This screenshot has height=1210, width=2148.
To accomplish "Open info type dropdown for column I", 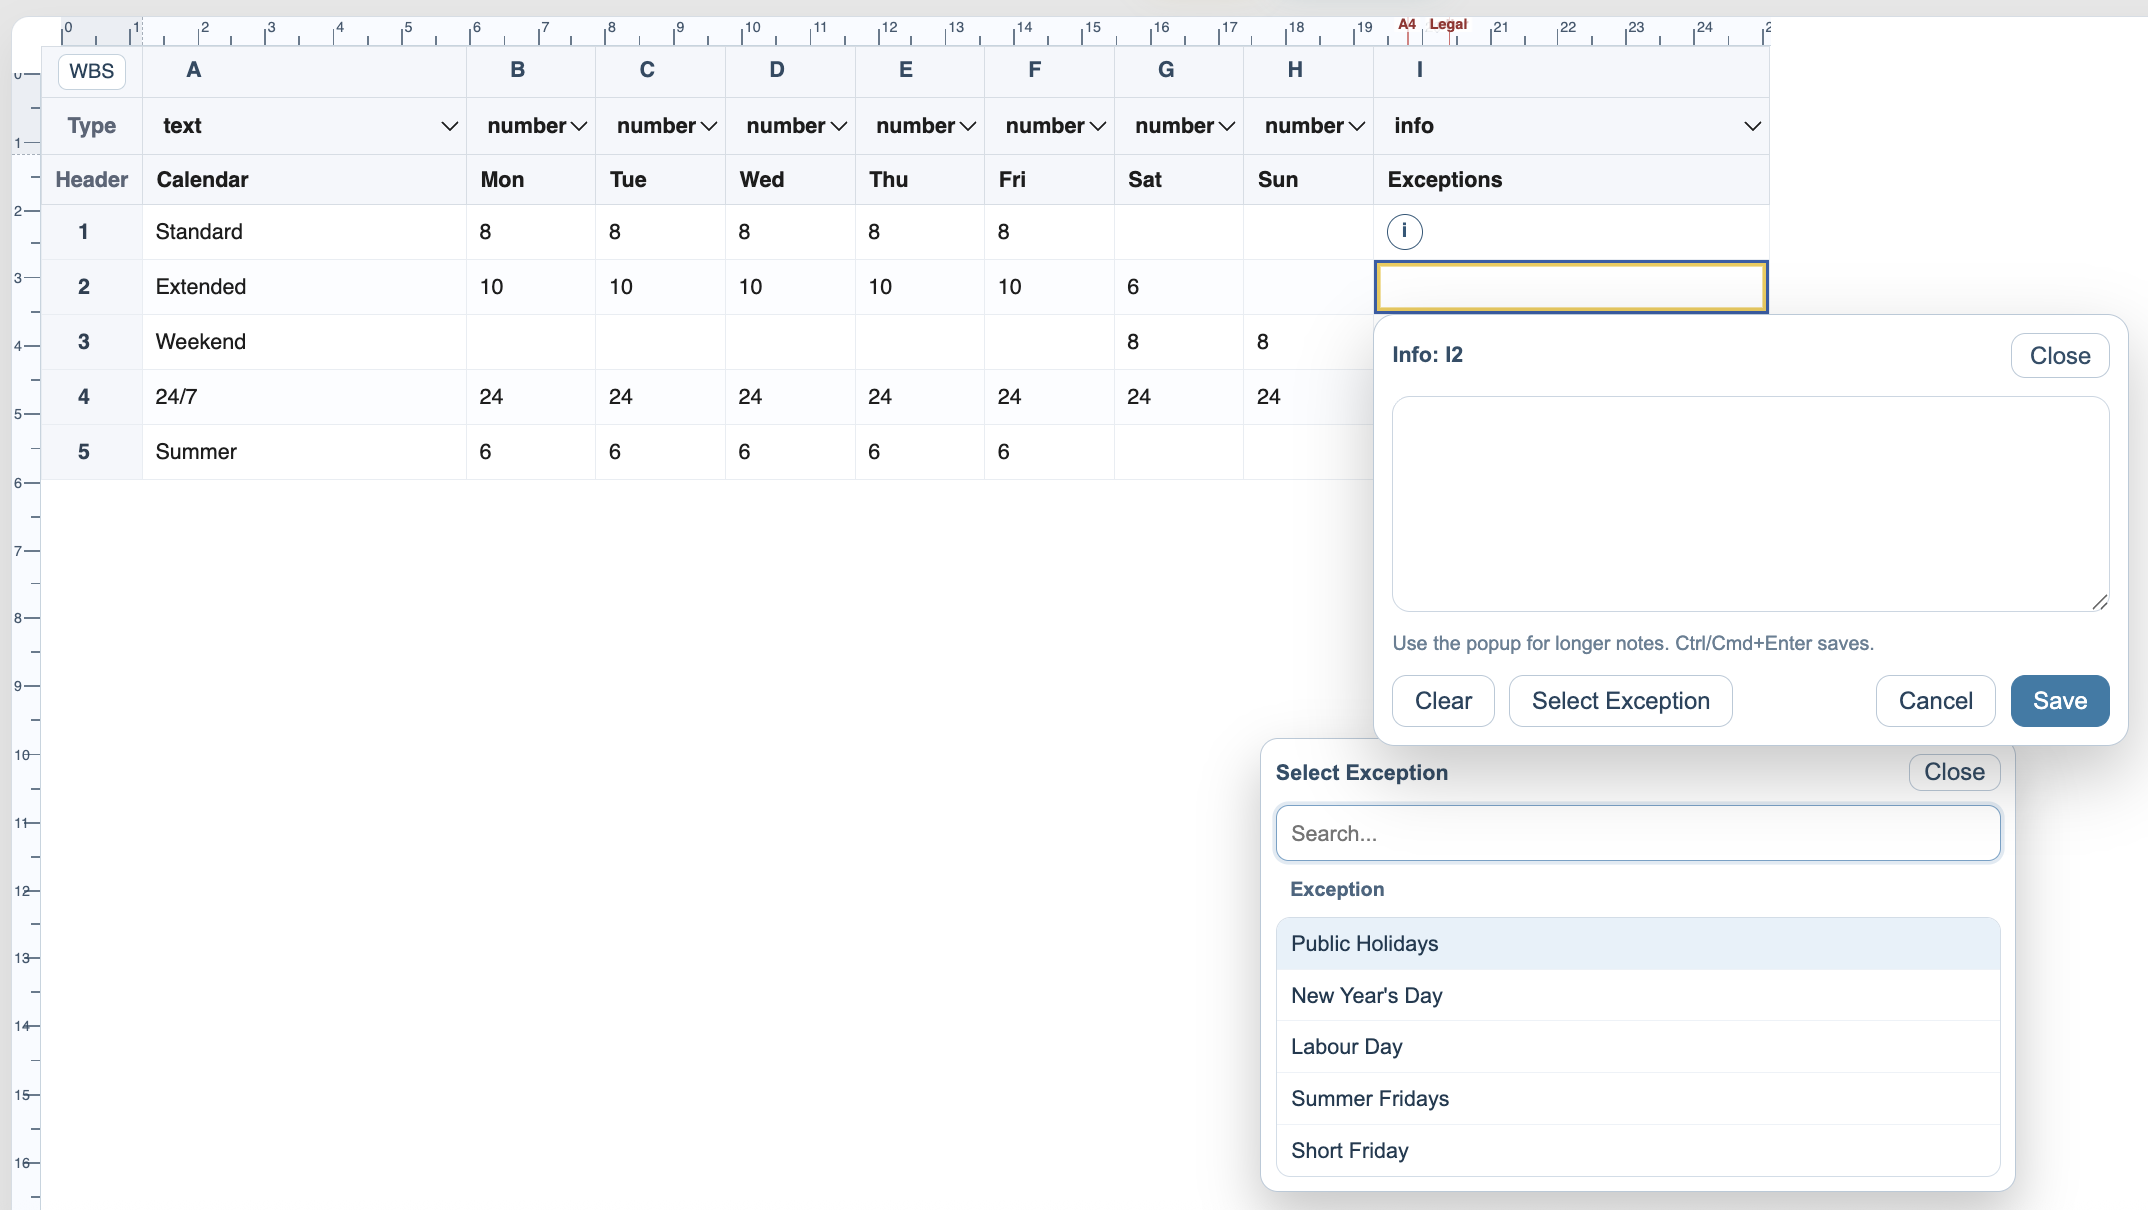I will point(1572,126).
